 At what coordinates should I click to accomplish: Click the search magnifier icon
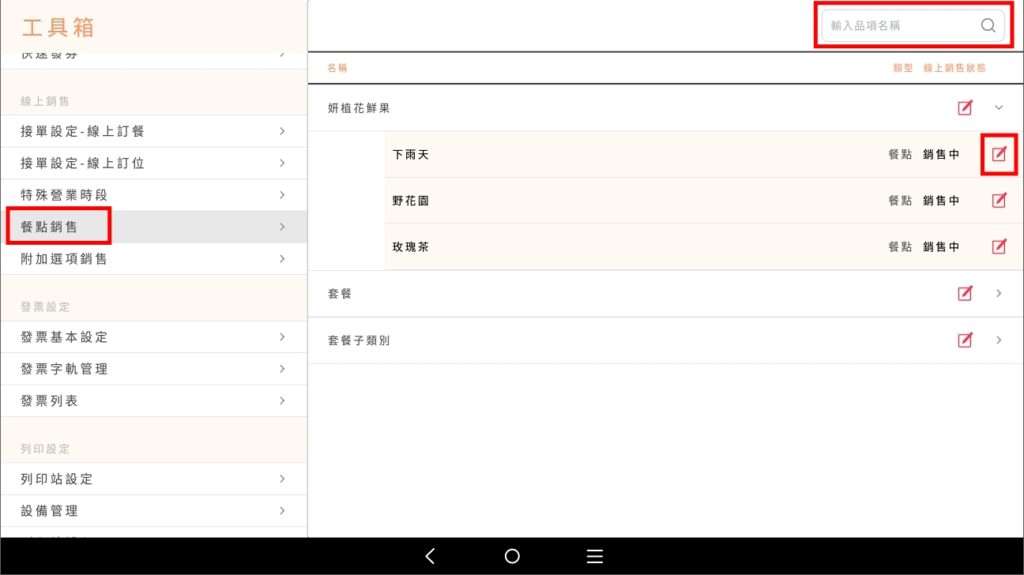tap(988, 26)
